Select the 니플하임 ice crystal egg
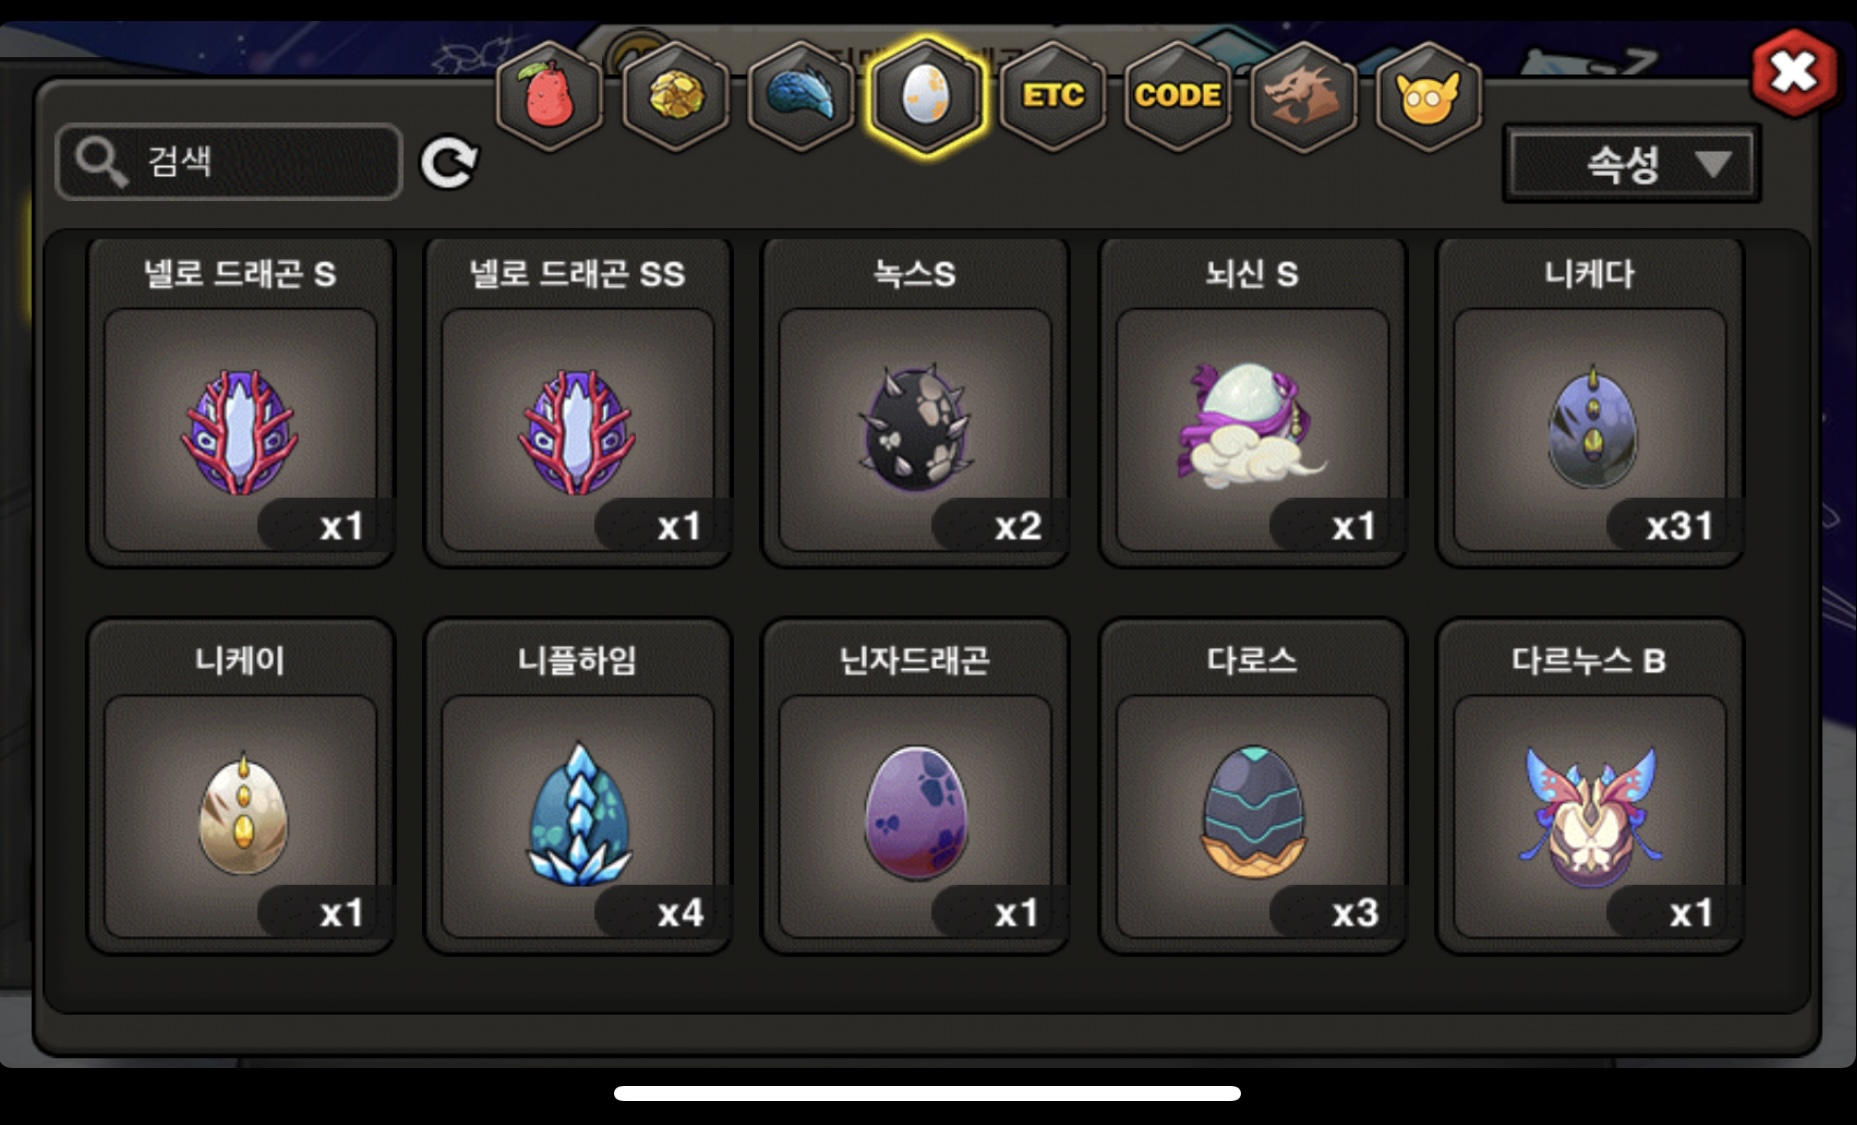Image resolution: width=1857 pixels, height=1125 pixels. (x=578, y=787)
